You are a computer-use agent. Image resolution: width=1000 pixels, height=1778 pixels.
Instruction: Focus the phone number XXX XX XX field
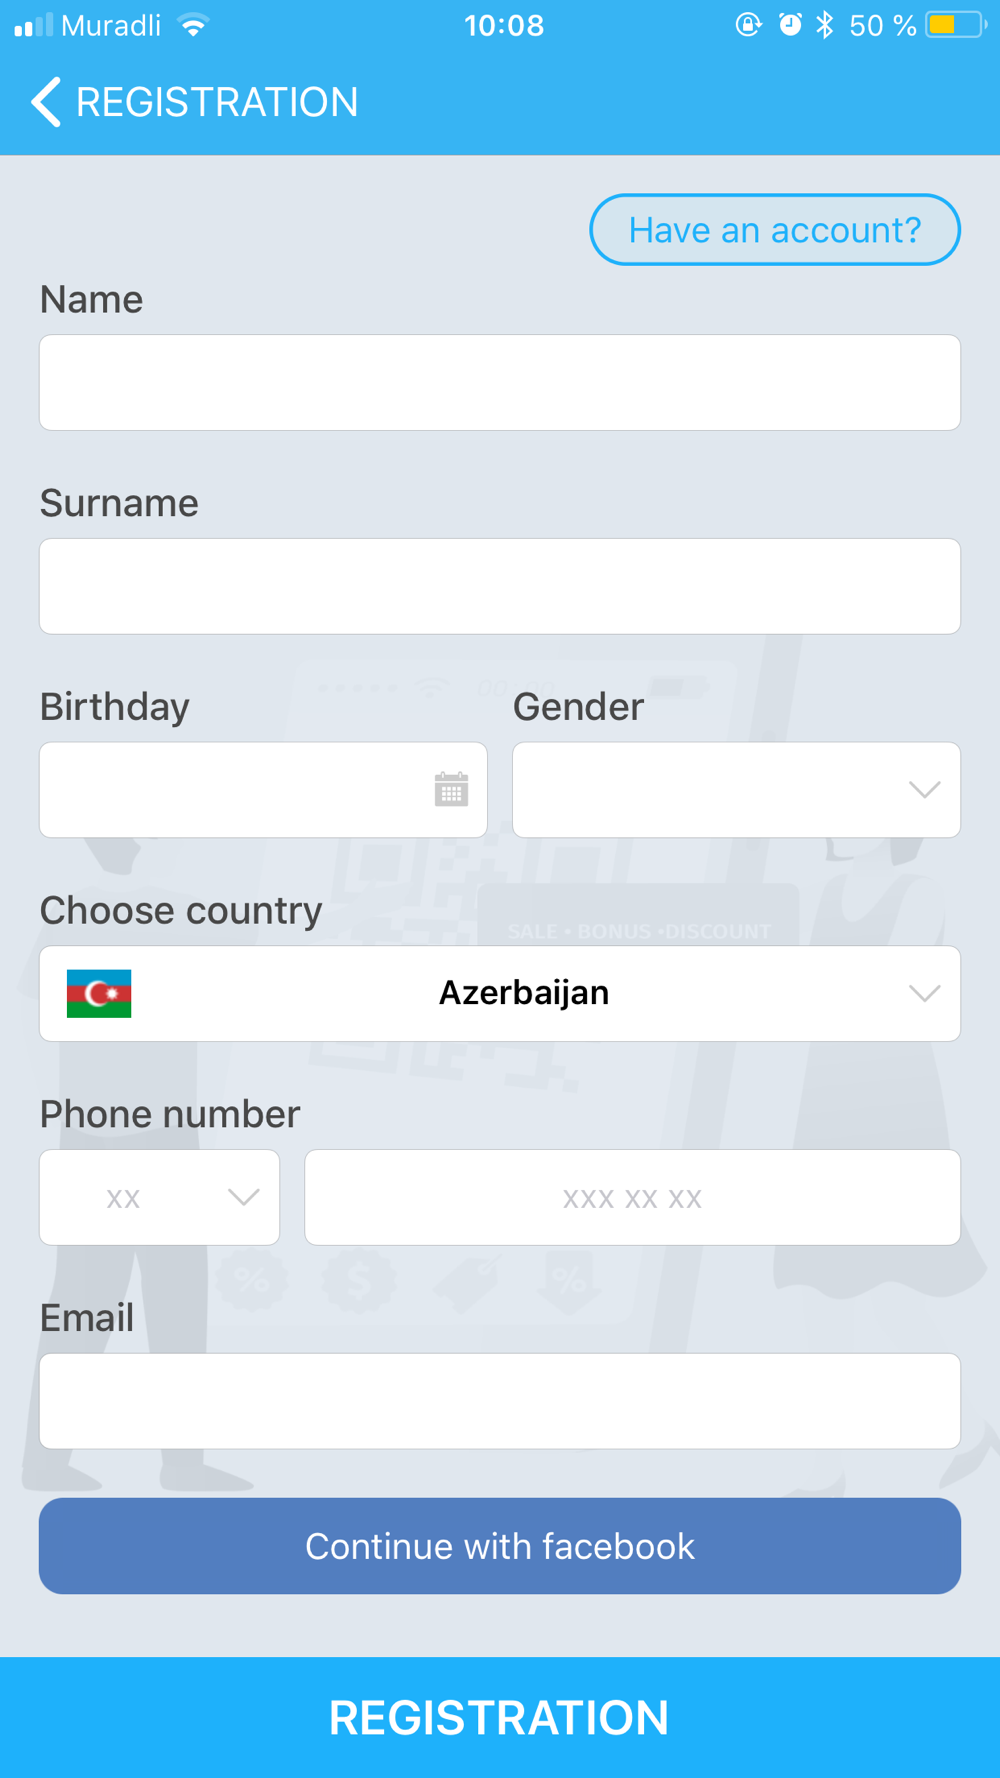click(x=633, y=1197)
